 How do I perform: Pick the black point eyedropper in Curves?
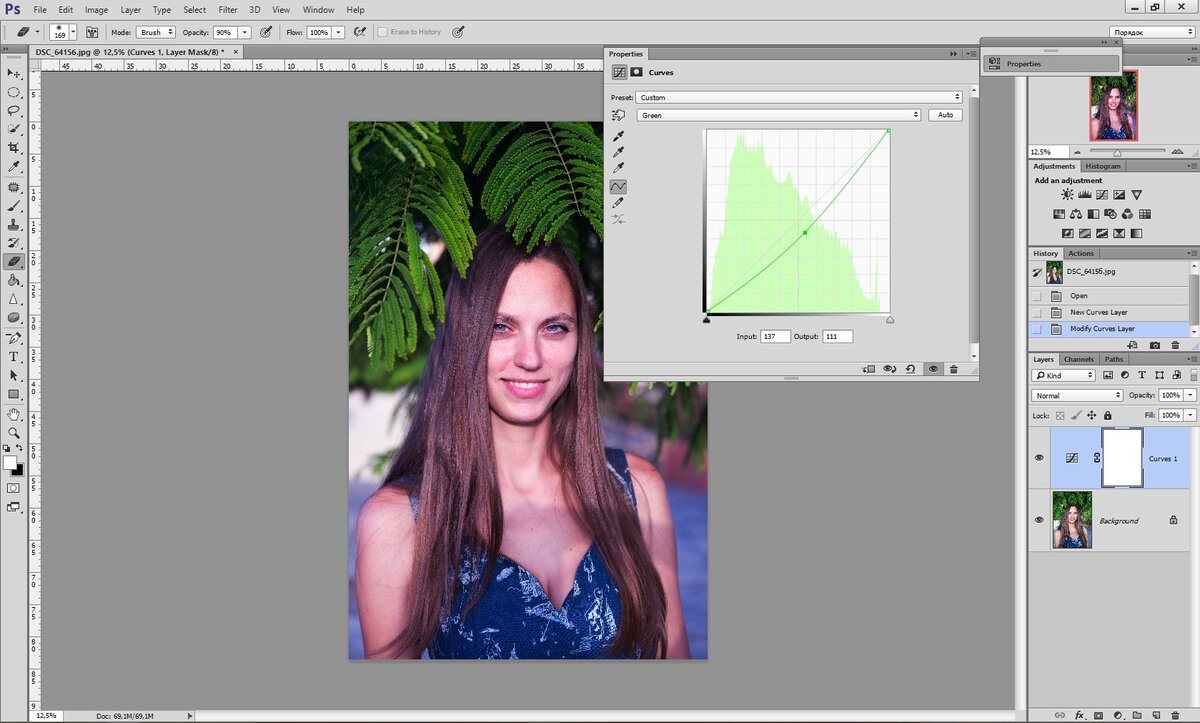[x=619, y=136]
